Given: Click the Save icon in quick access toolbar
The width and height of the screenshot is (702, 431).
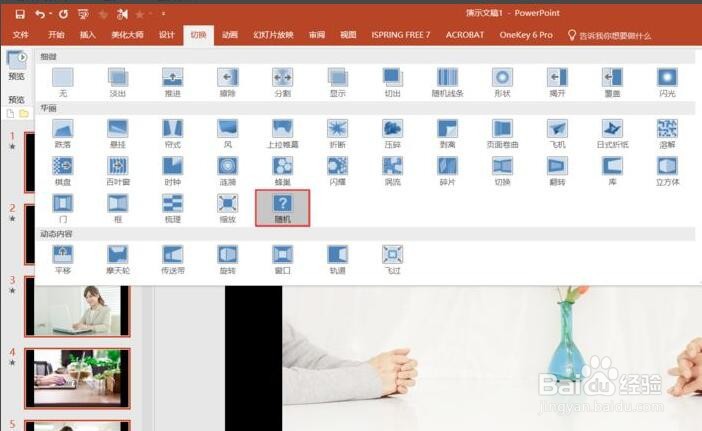Looking at the screenshot, I should [20, 14].
